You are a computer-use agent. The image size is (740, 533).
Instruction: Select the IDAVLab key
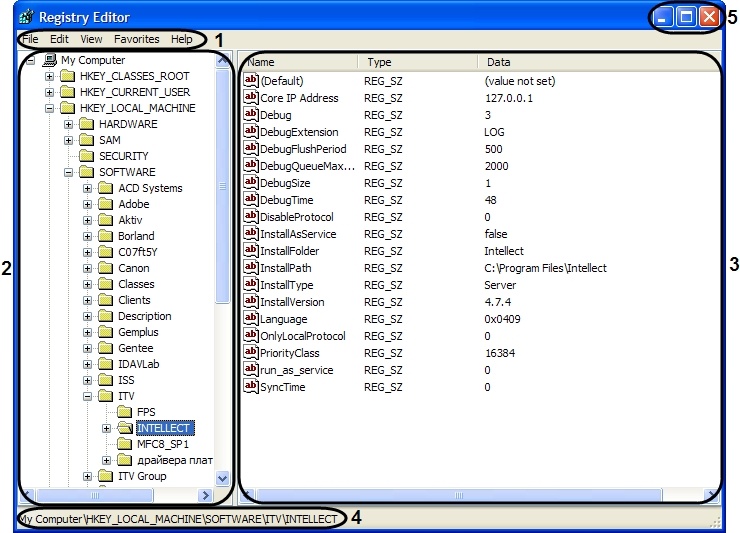(x=139, y=364)
